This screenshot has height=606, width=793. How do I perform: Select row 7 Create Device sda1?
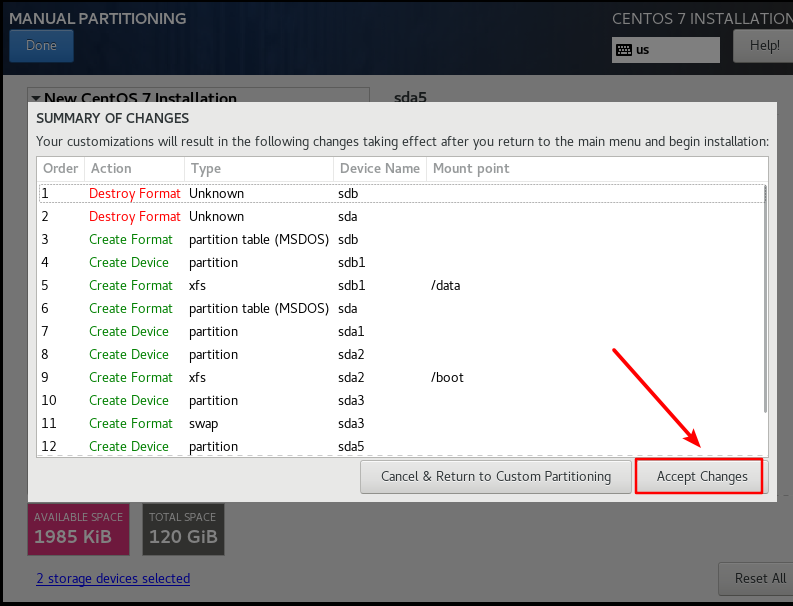coord(402,331)
